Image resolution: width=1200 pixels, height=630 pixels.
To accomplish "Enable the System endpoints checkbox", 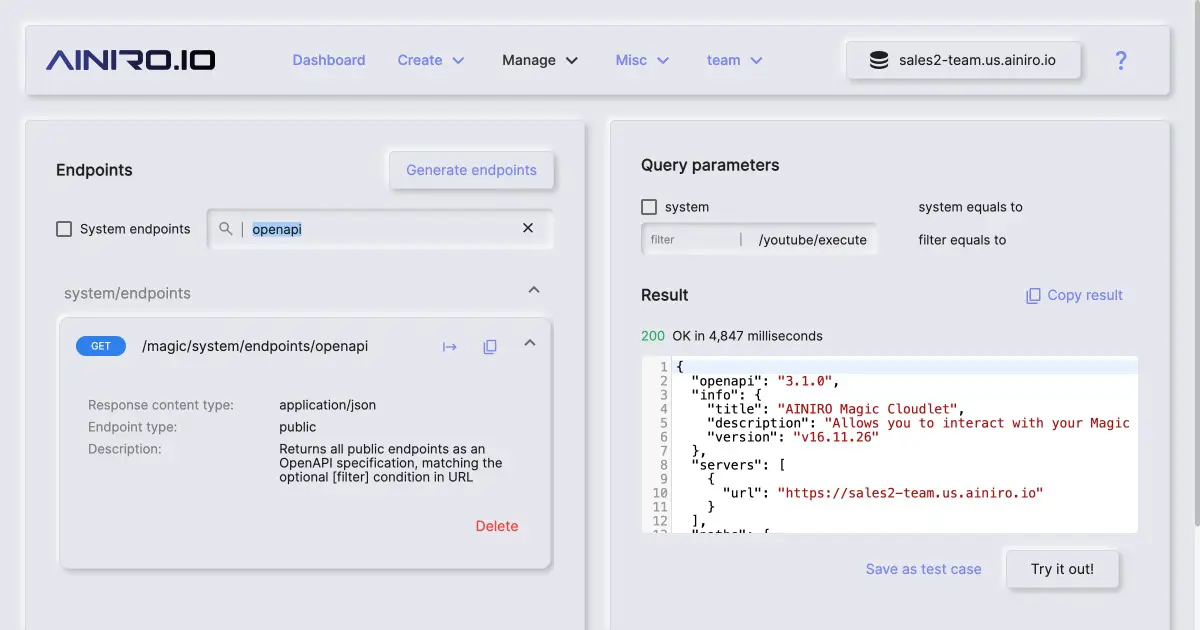I will coord(63,229).
